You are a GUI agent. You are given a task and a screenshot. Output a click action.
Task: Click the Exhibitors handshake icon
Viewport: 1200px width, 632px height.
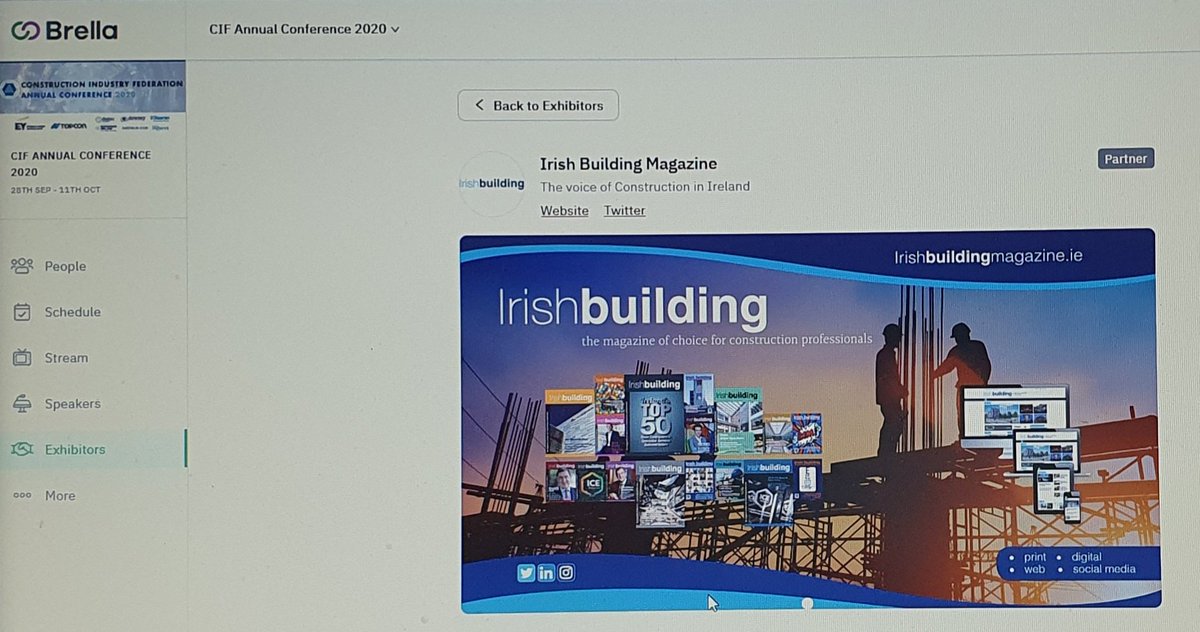pos(22,450)
